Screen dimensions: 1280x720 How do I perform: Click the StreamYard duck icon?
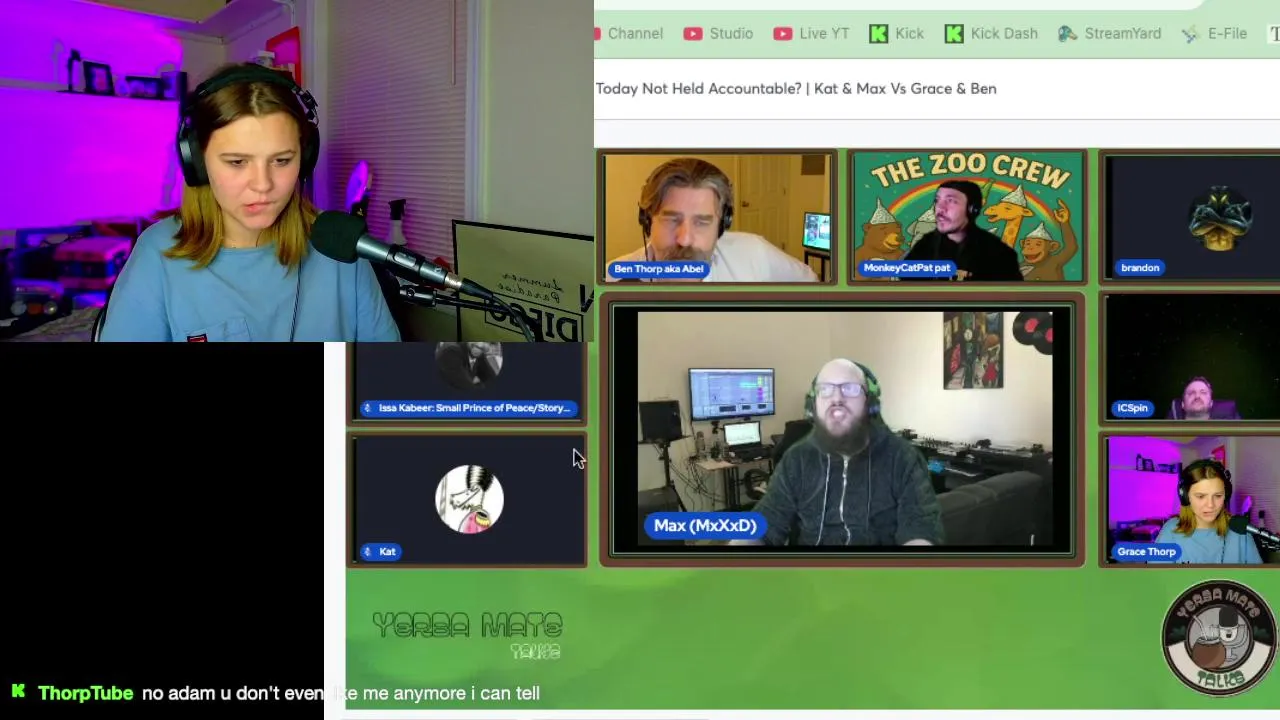pyautogui.click(x=1068, y=34)
